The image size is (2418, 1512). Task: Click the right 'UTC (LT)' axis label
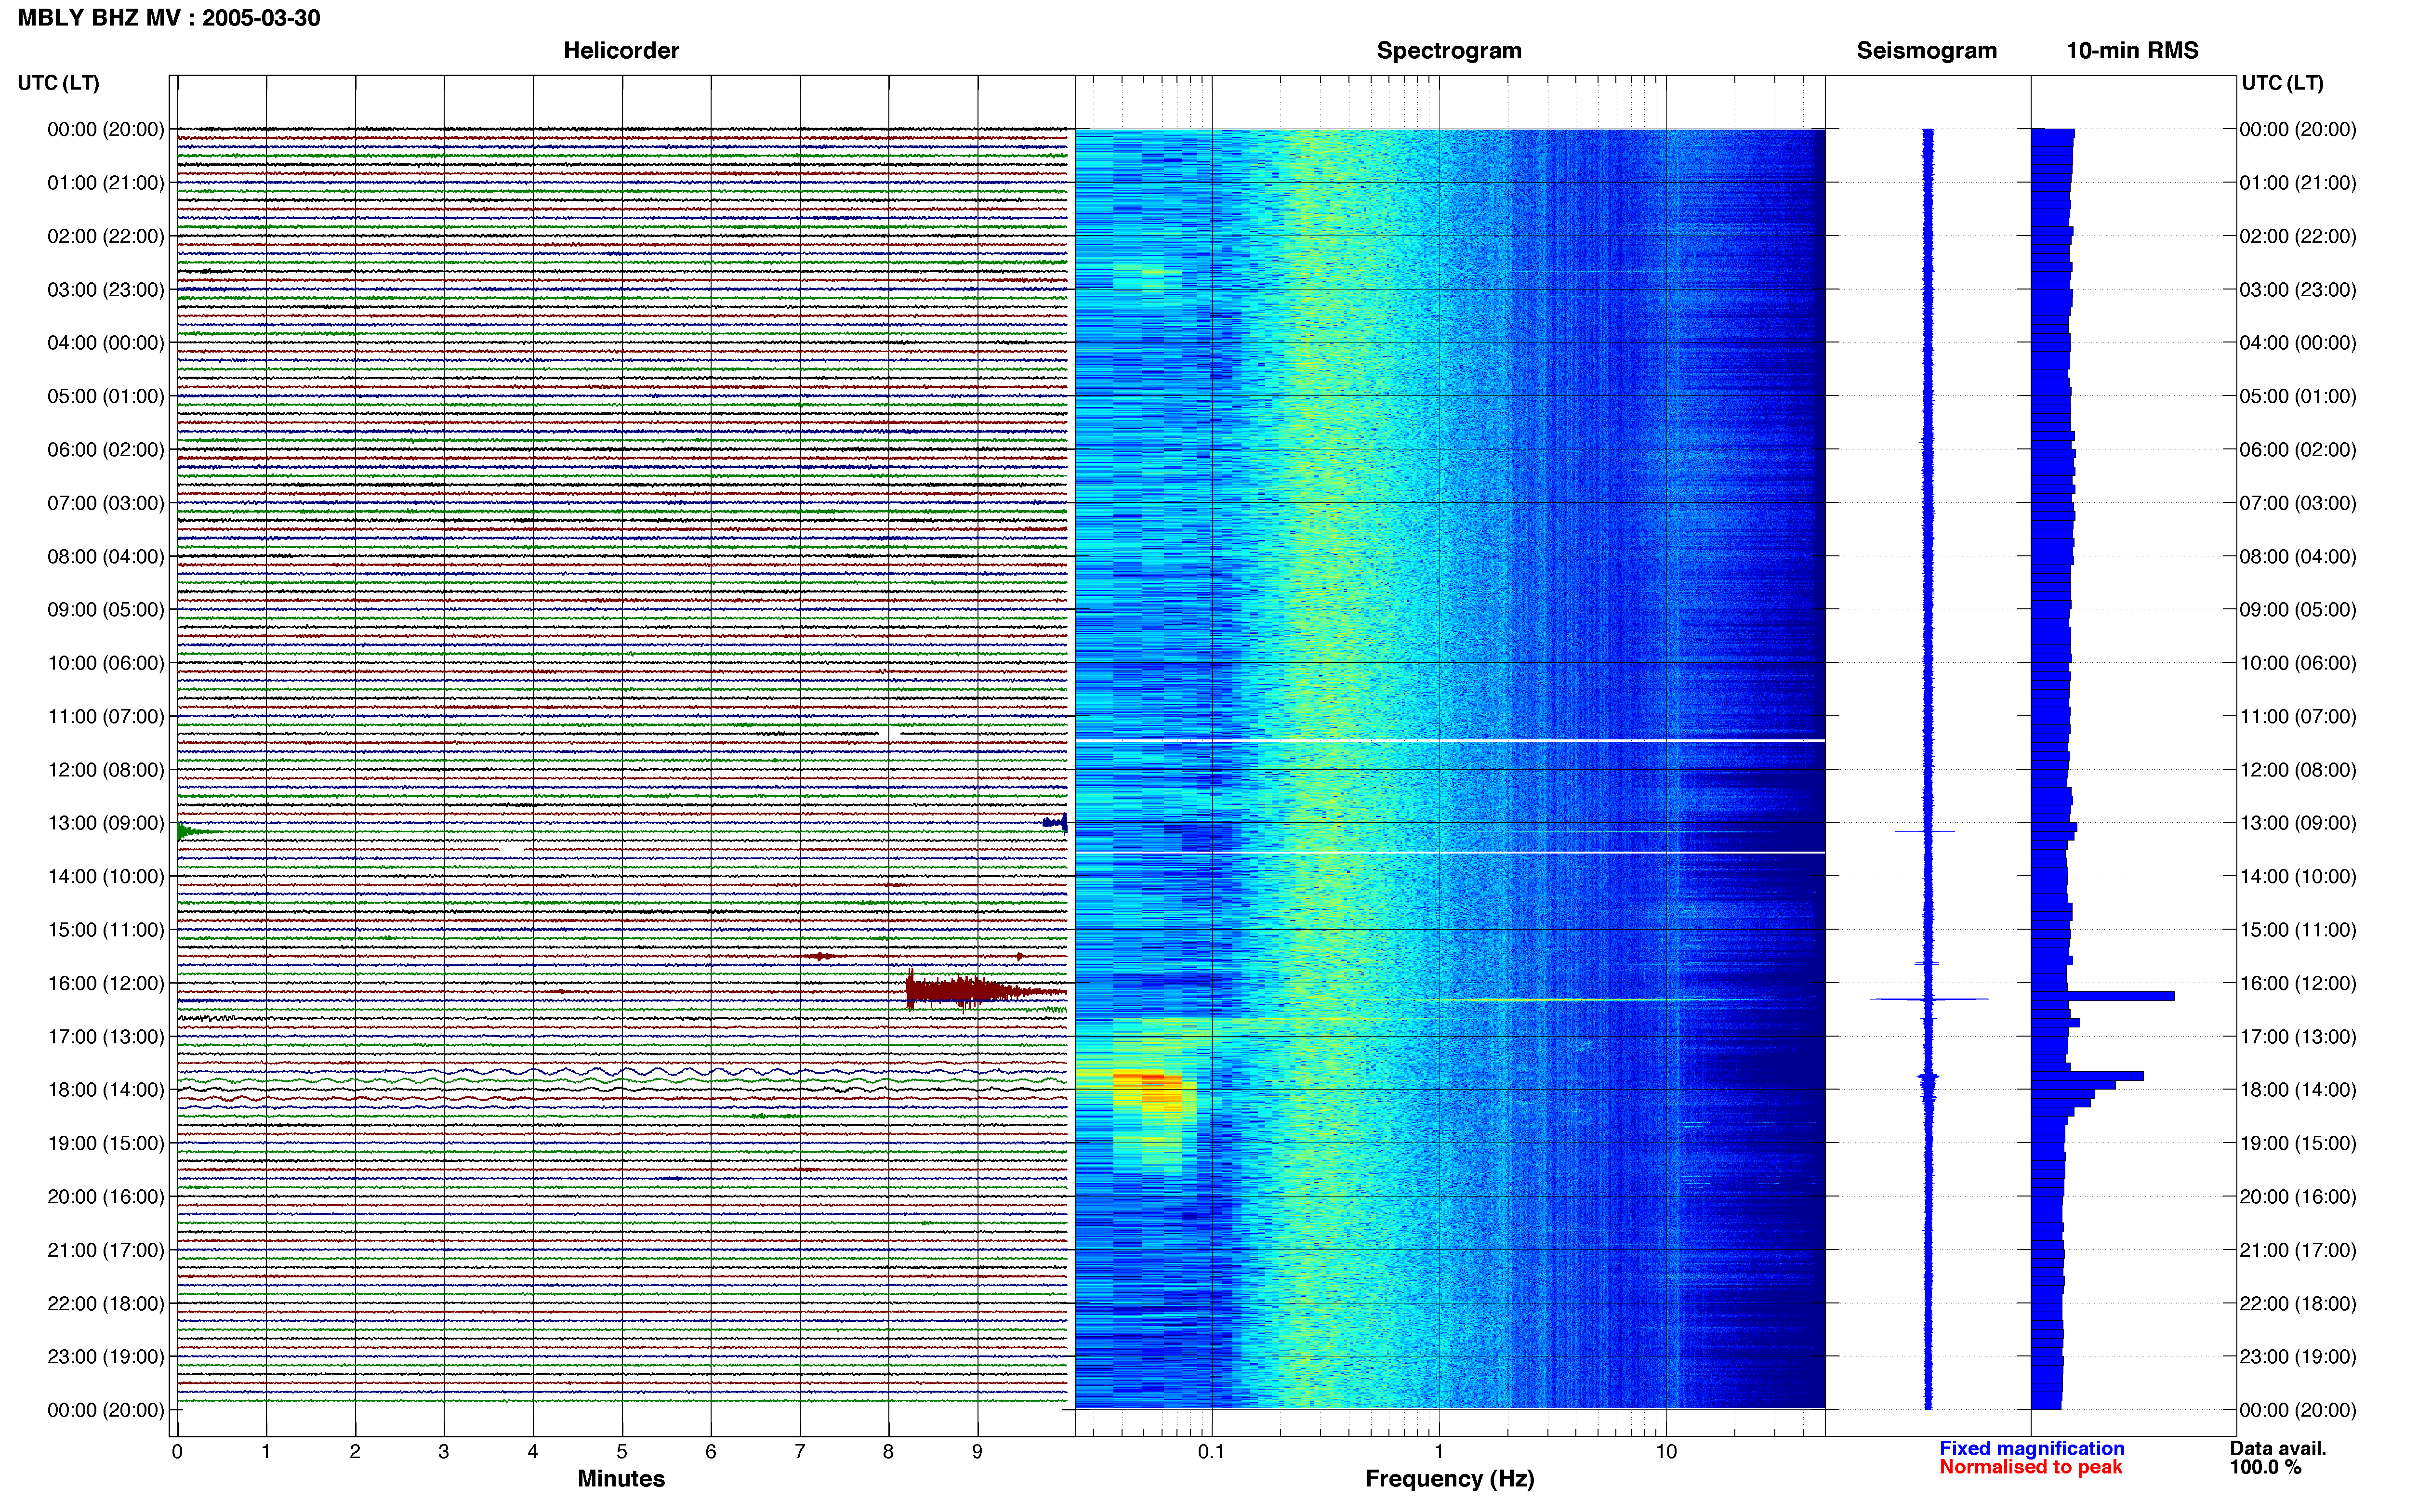pos(2282,83)
